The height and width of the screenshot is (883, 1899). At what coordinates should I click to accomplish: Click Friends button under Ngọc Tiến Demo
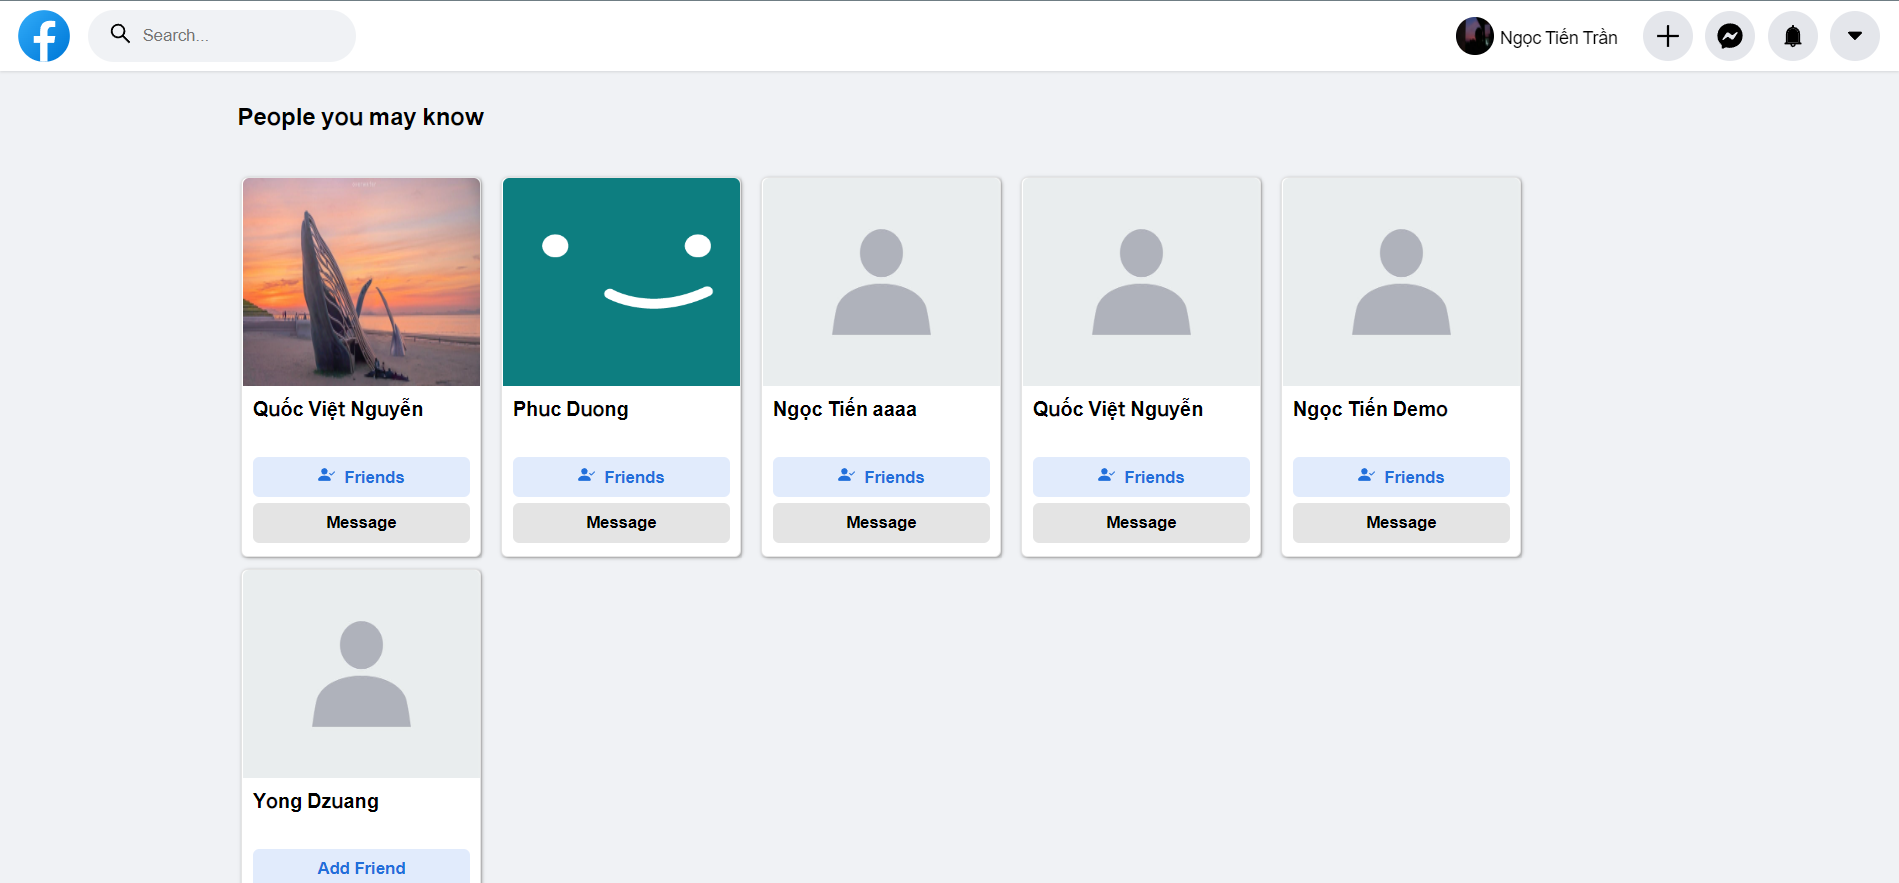pyautogui.click(x=1402, y=477)
